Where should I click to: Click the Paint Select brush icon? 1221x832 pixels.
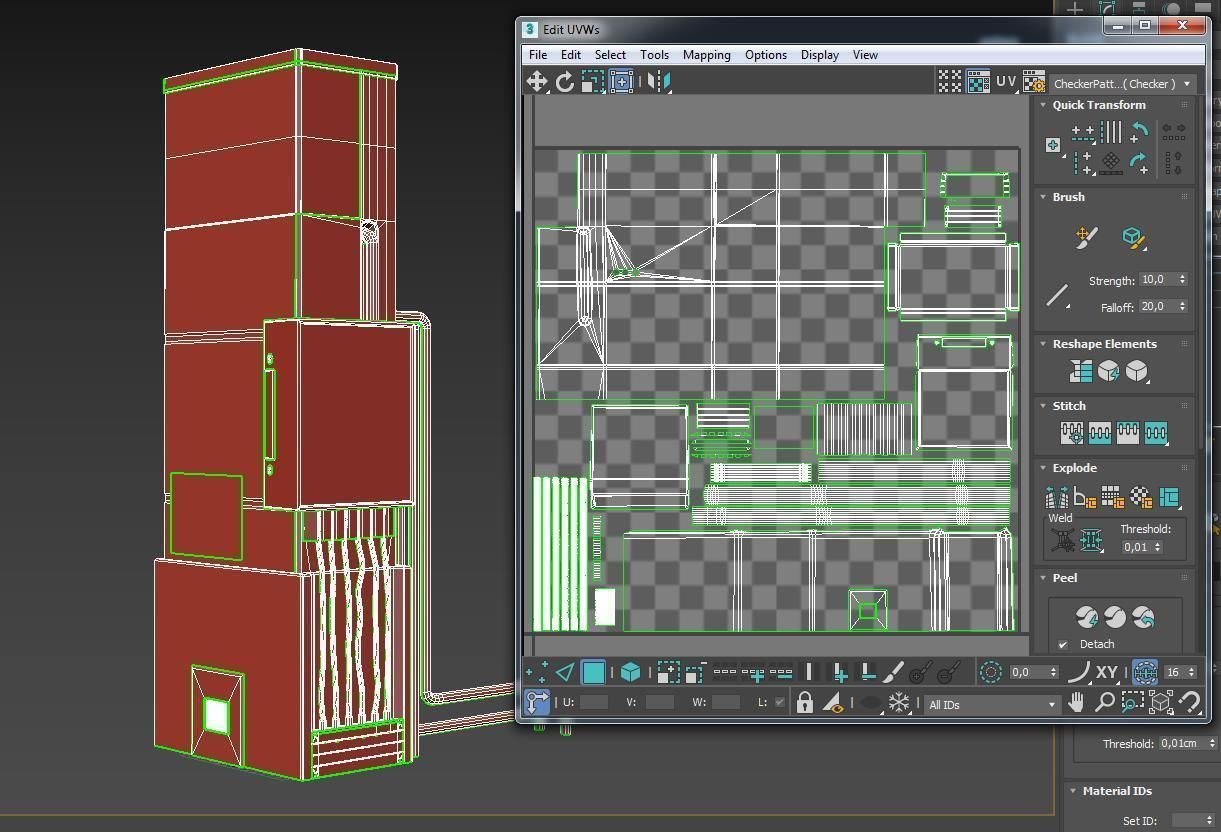coord(894,672)
